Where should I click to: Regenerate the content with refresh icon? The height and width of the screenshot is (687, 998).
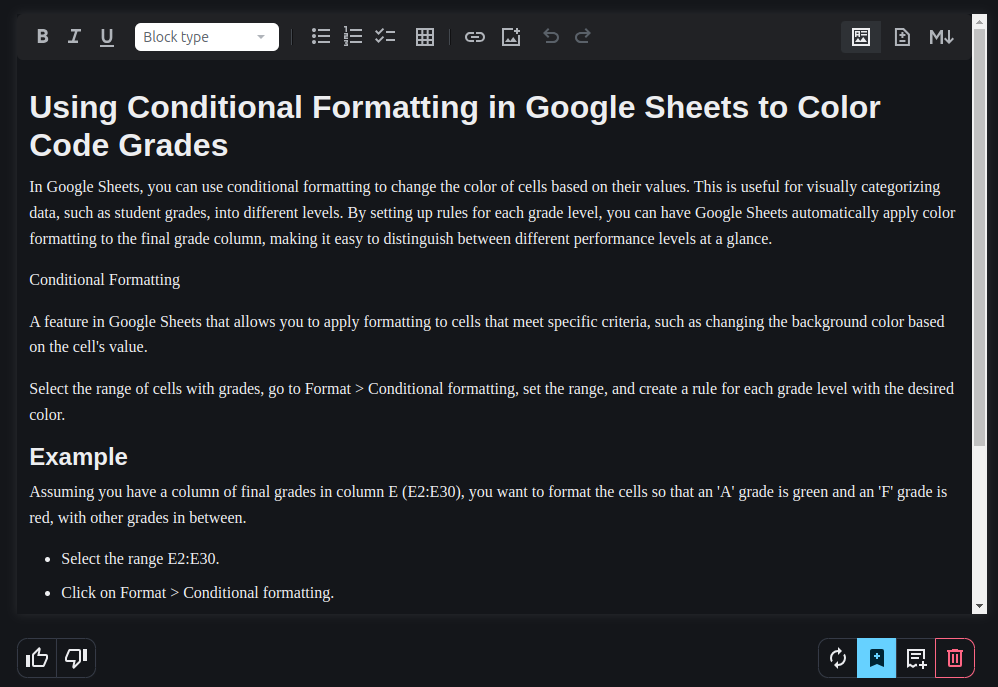(838, 658)
